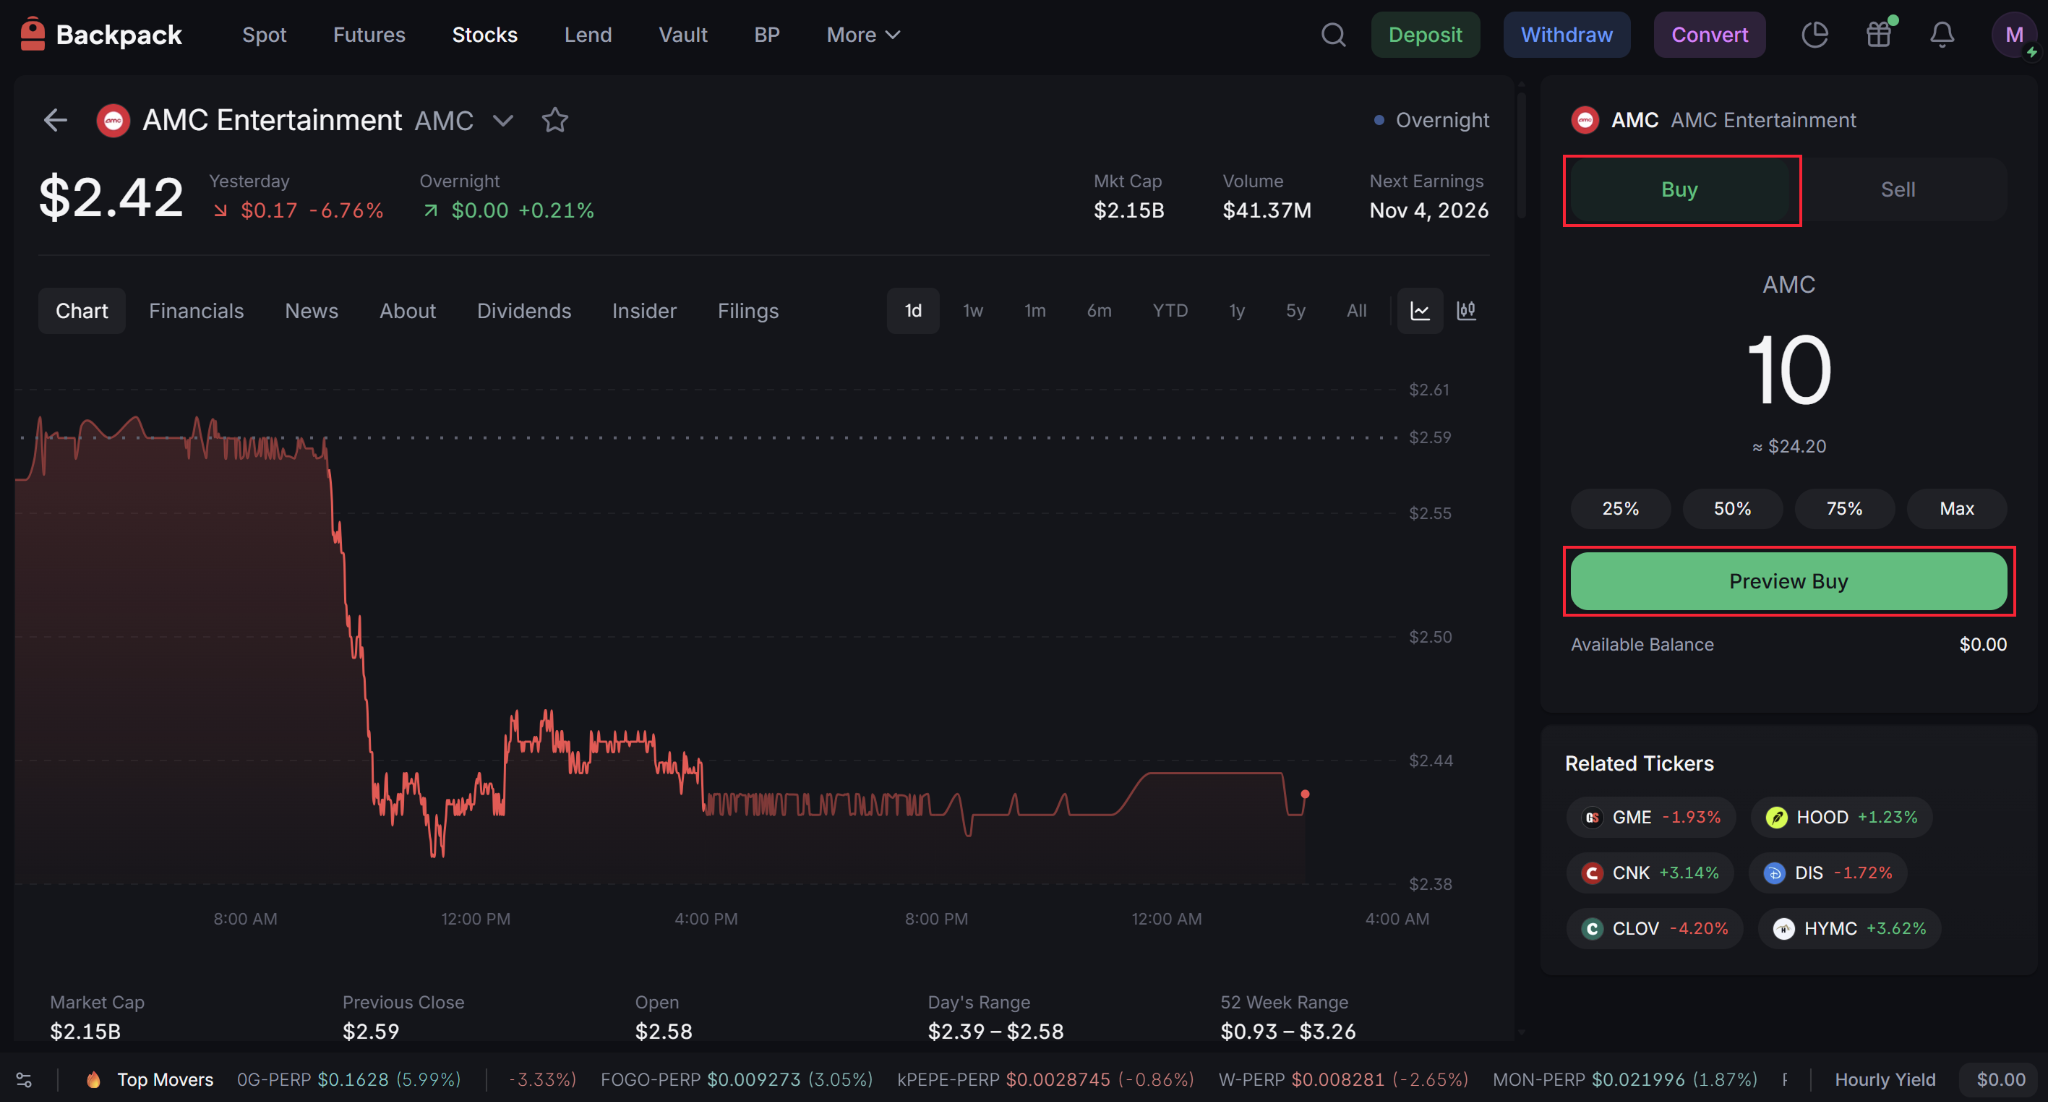Click the OG-PERP ticker in Top Movers
Screen dimensions: 2048x1102
click(349, 1080)
